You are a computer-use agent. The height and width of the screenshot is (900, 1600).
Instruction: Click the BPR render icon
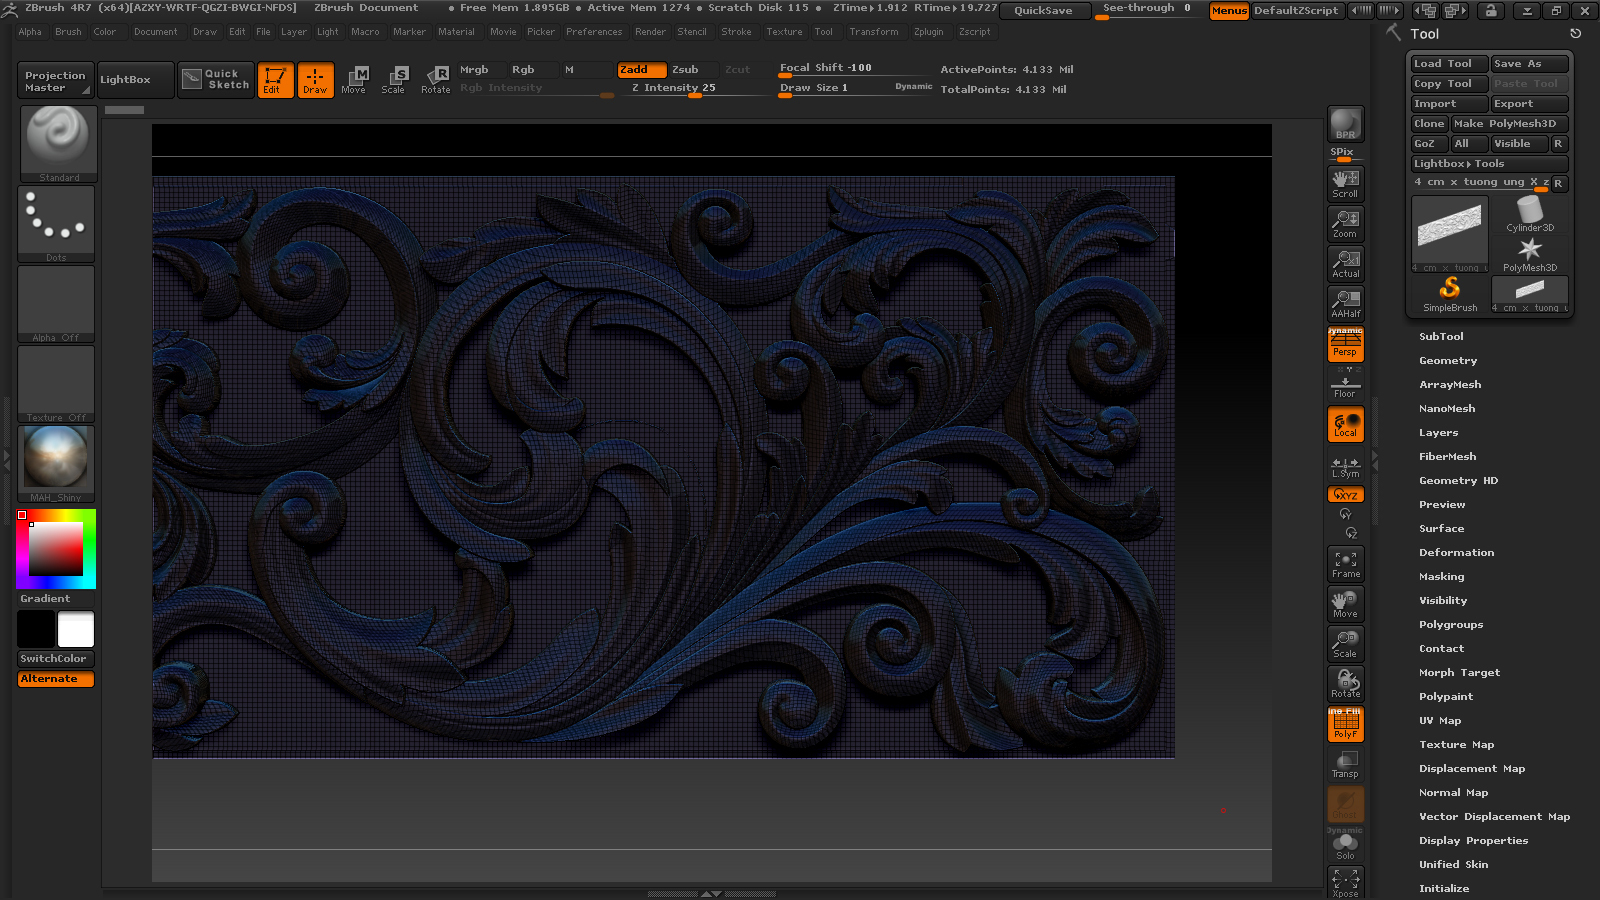pos(1345,124)
